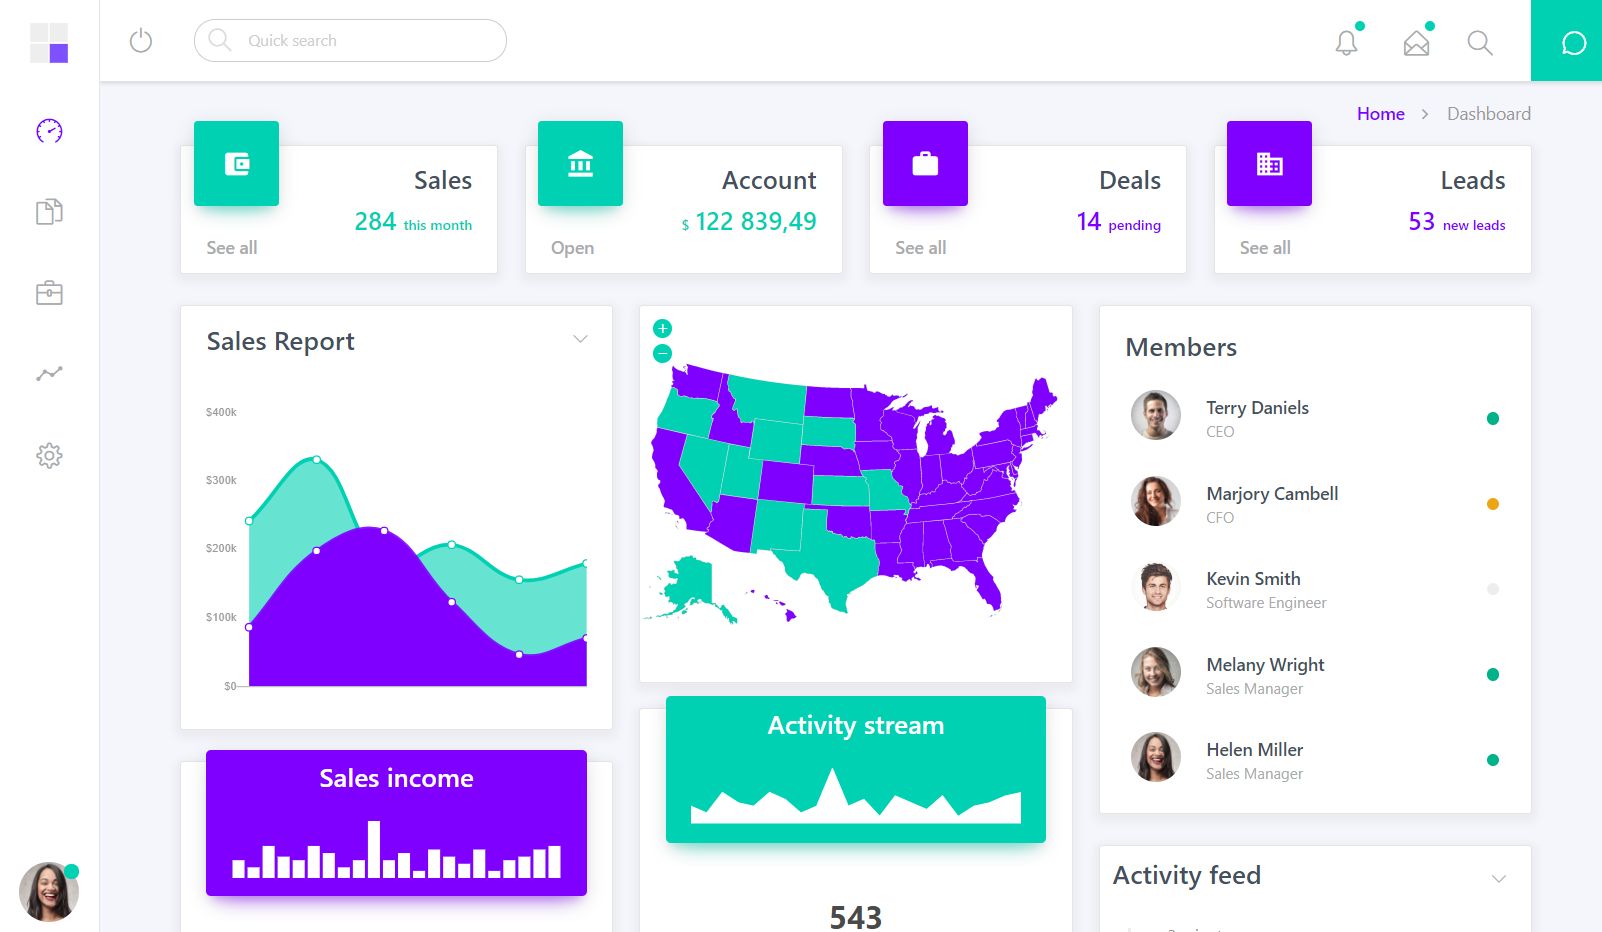Screen dimensions: 1602x932
Task: Click the magnifier search icon at top right
Action: pyautogui.click(x=1480, y=42)
